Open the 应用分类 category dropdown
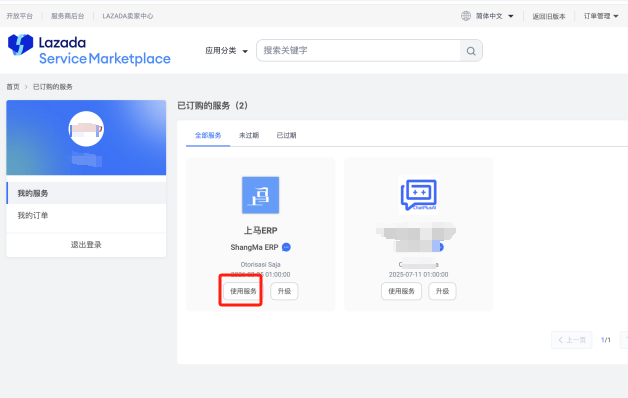628x398 pixels. (x=227, y=51)
